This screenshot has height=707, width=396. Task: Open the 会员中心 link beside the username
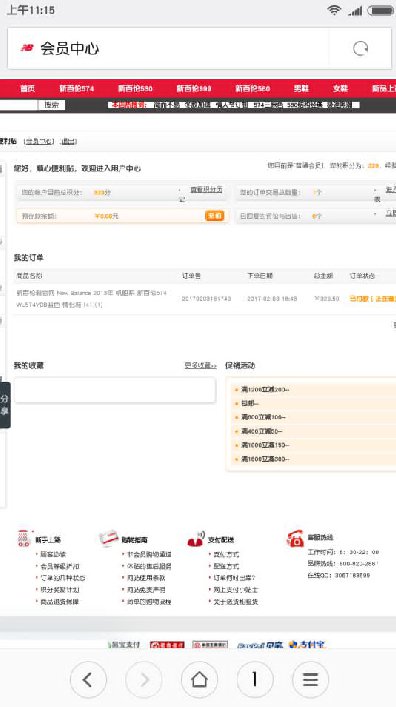tap(39, 142)
